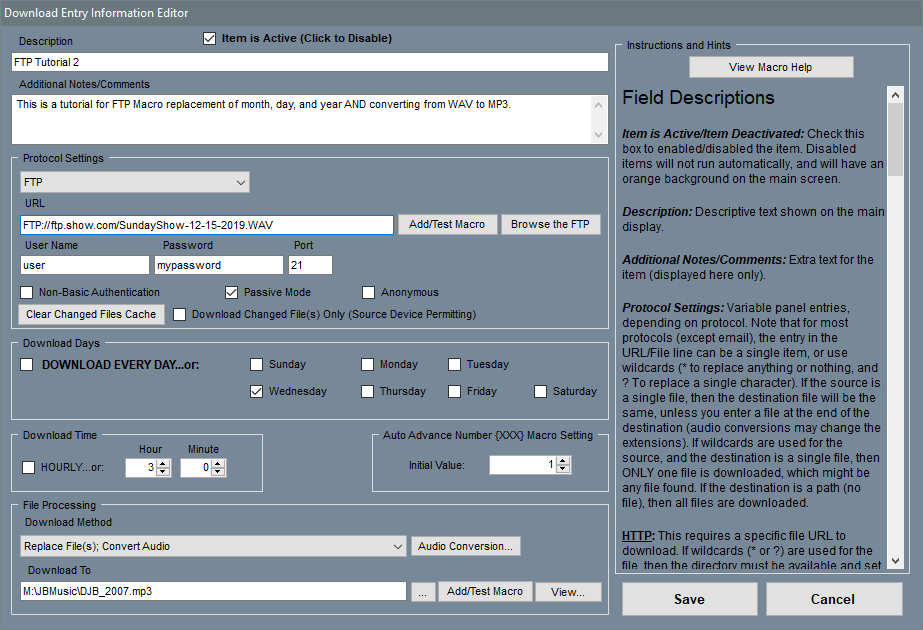Open the FTP protocol dropdown
The height and width of the screenshot is (630, 923).
coord(135,182)
